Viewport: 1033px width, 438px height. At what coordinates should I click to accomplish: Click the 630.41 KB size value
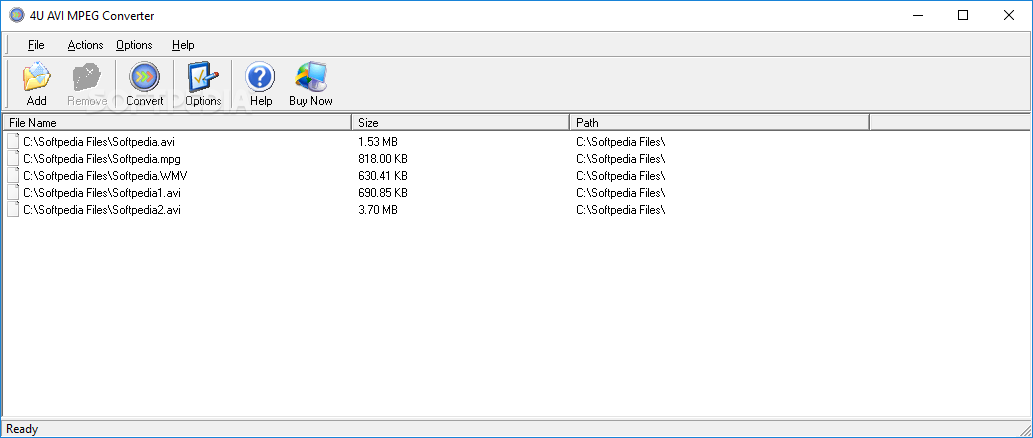click(x=383, y=176)
